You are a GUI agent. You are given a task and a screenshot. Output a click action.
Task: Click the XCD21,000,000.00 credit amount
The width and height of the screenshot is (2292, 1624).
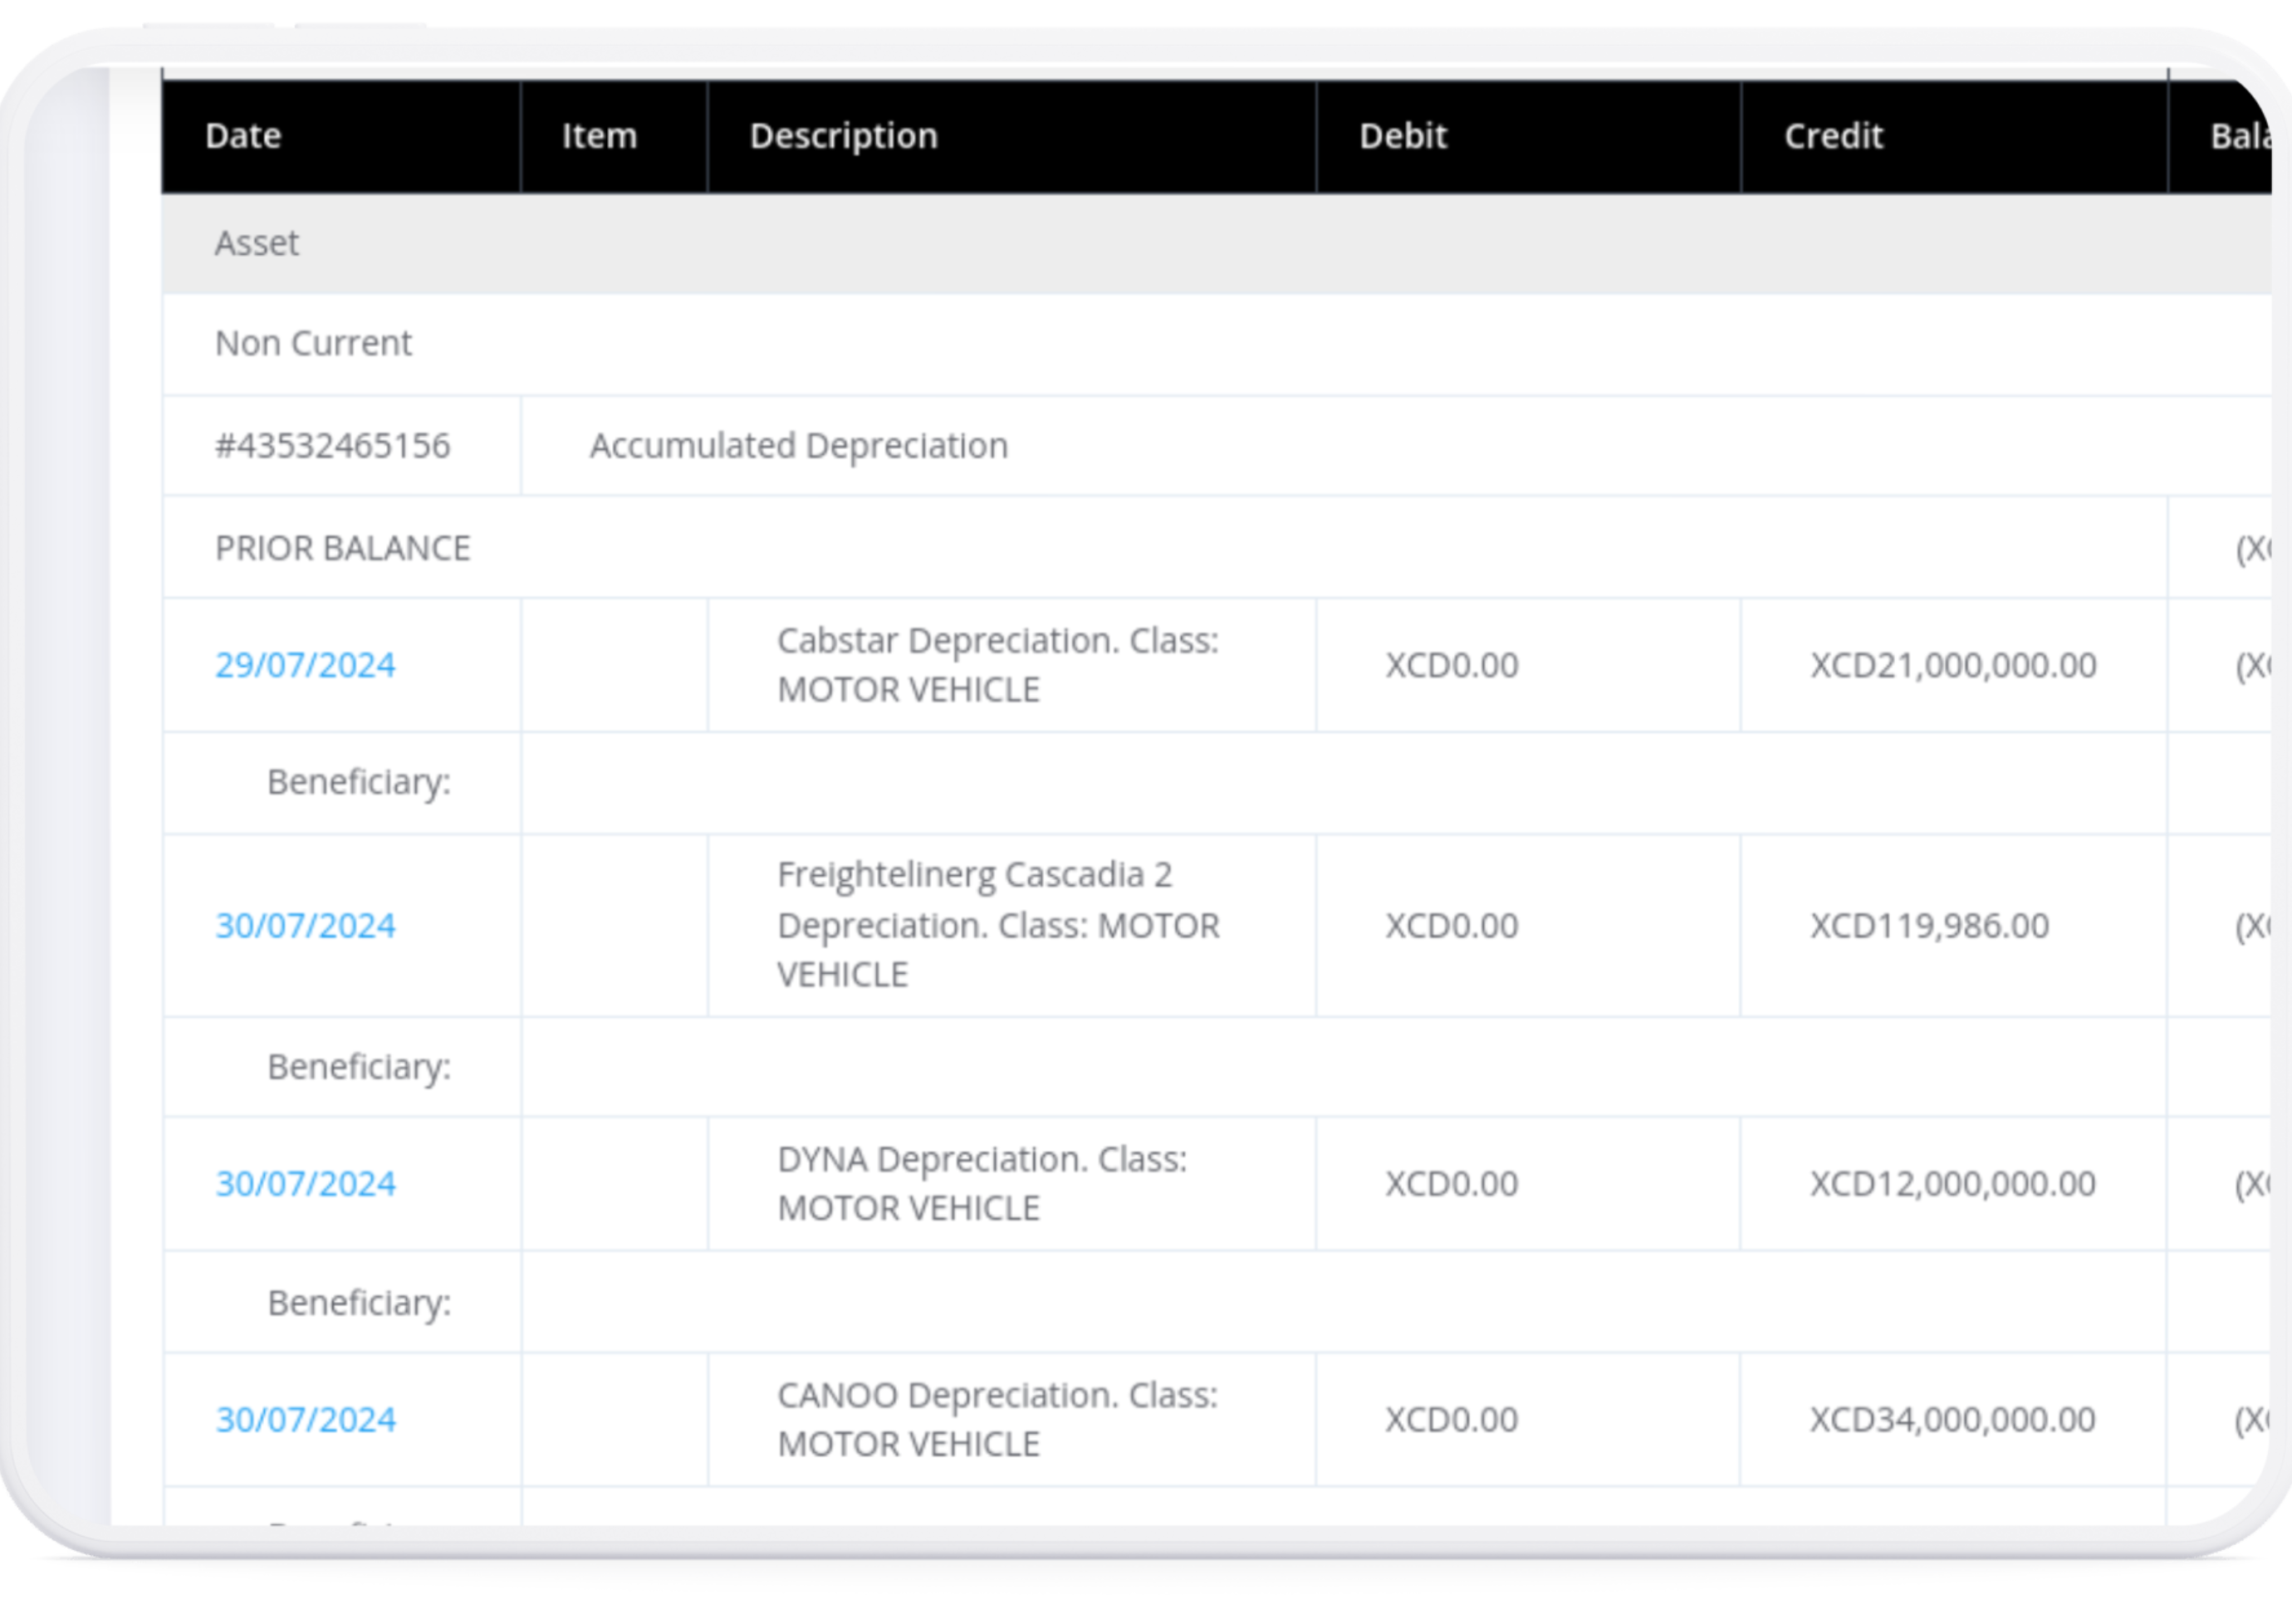(1952, 665)
